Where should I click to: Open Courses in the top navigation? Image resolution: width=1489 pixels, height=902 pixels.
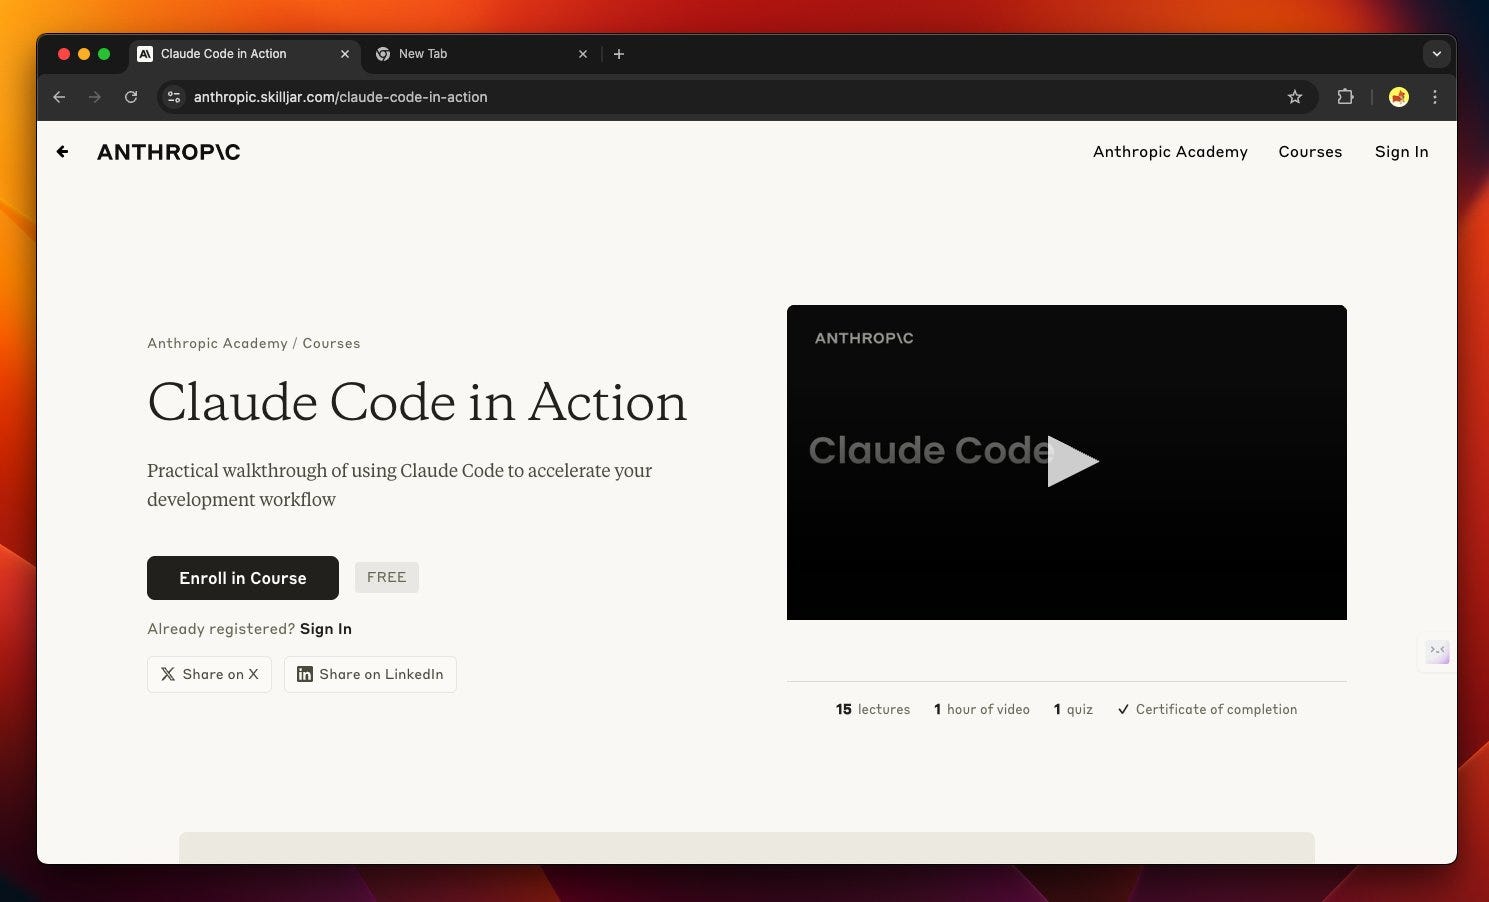(1310, 152)
